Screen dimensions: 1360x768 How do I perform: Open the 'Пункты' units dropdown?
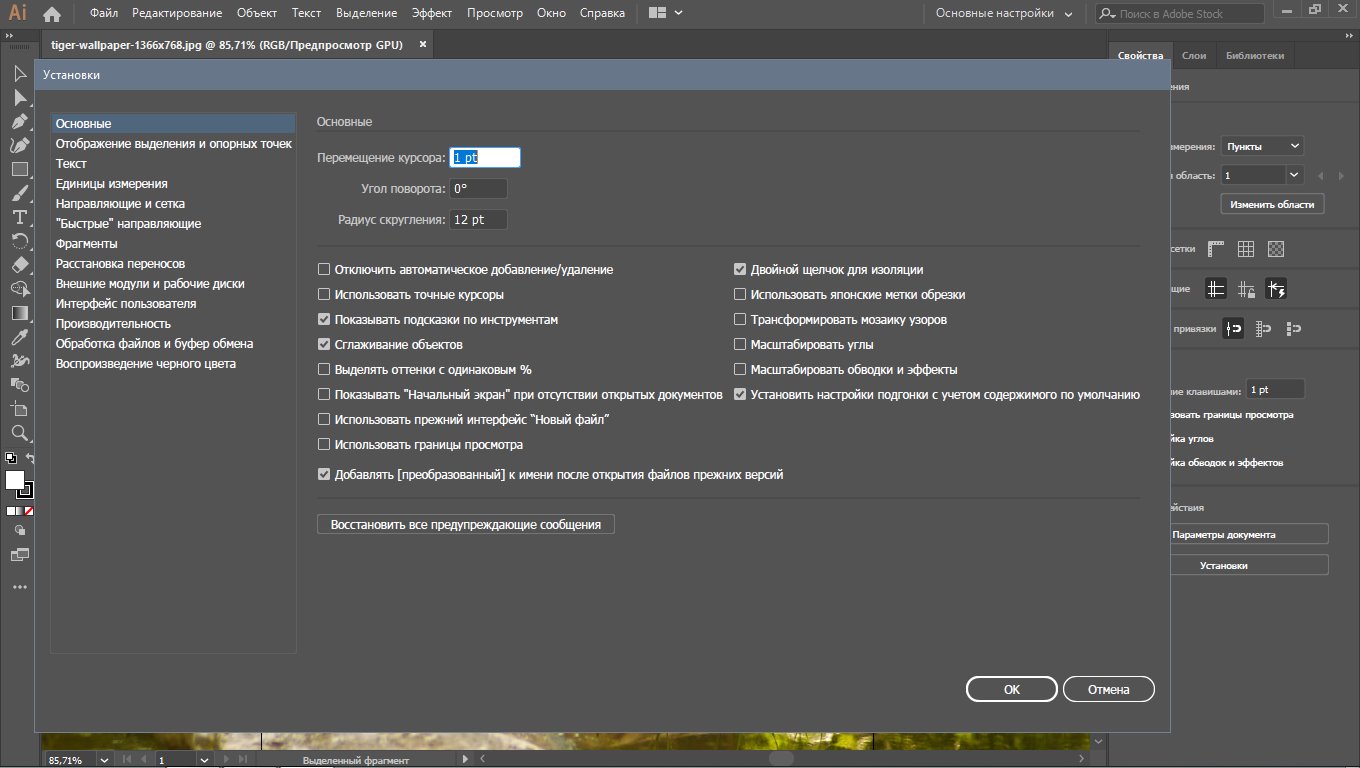[1262, 146]
